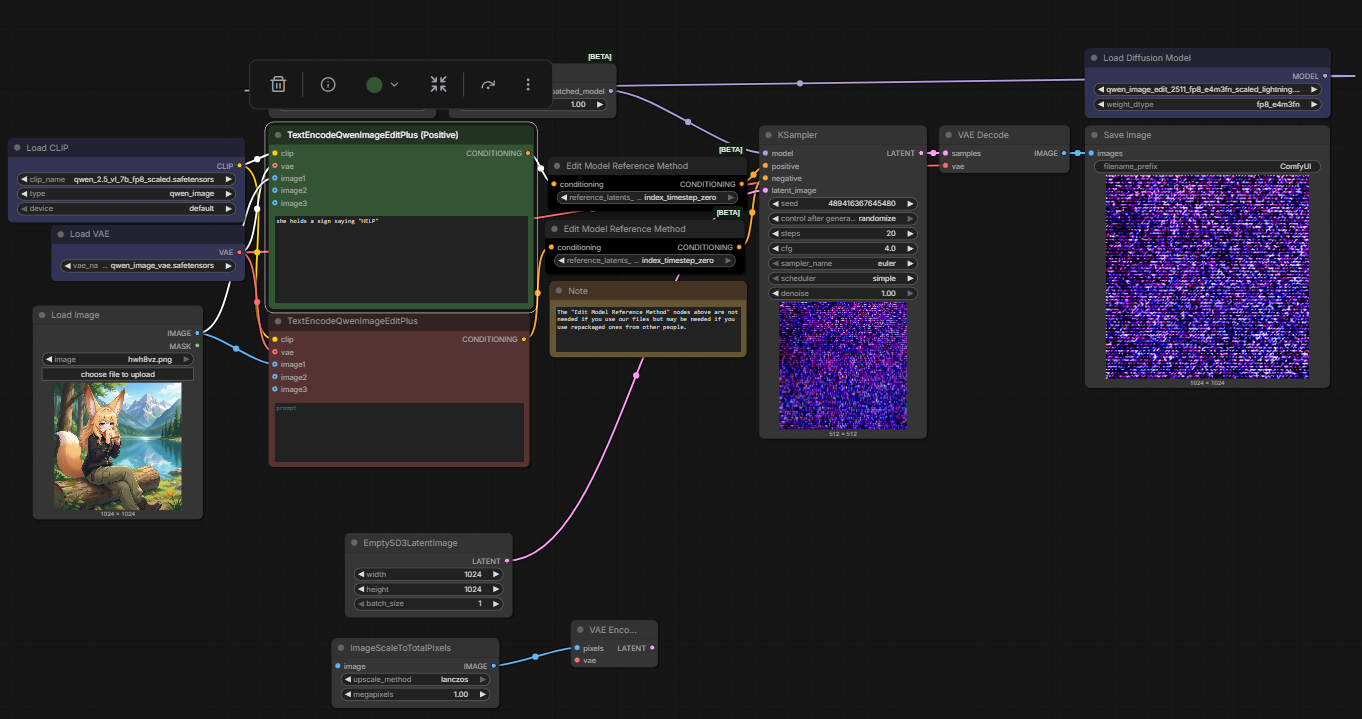Click the left arrow on the width field

click(x=362, y=574)
